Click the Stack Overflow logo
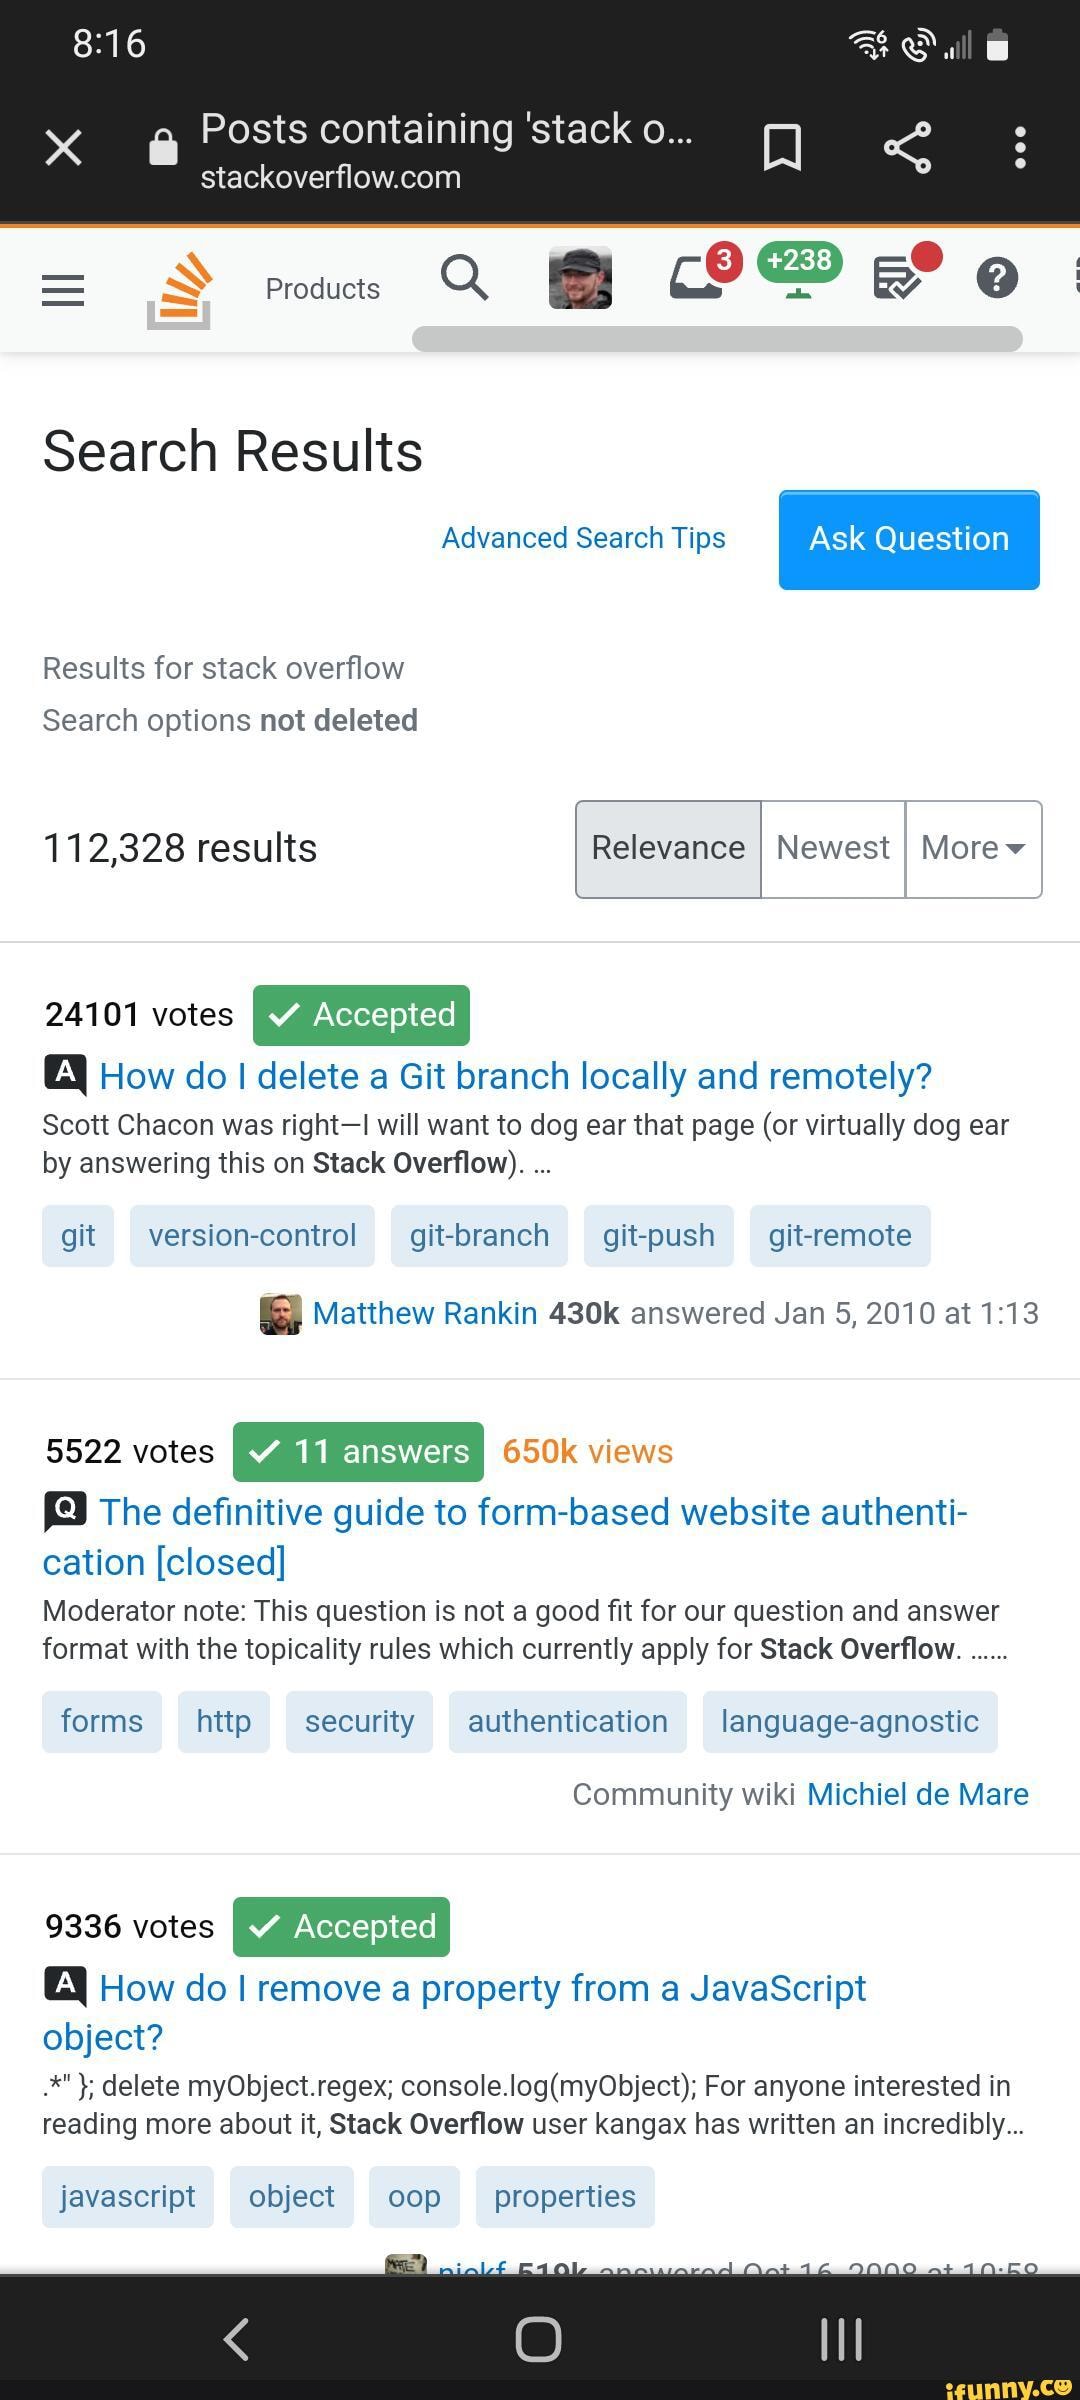This screenshot has height=2400, width=1080. [180, 291]
